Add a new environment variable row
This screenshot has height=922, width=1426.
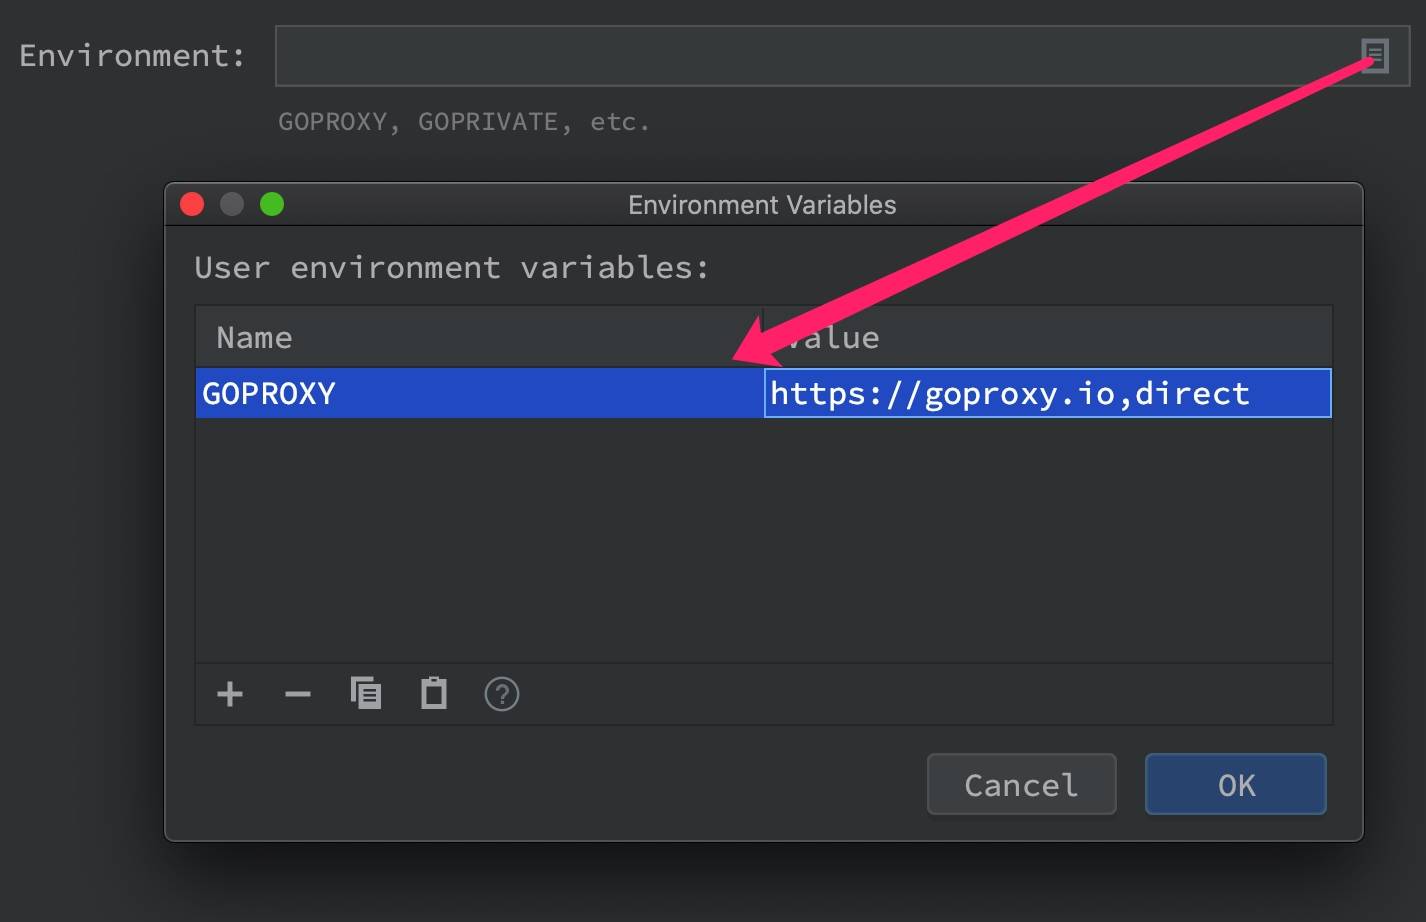point(230,694)
